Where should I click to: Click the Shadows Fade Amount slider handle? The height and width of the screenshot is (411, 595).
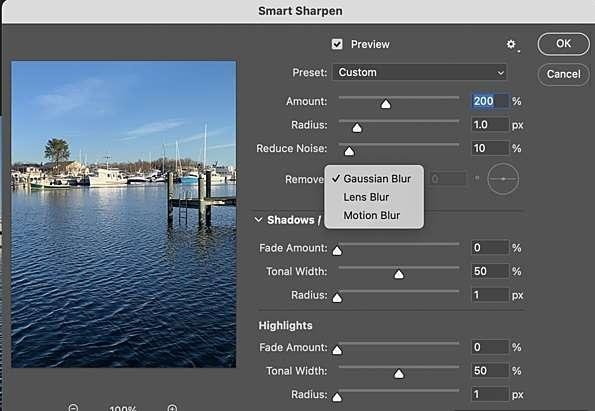tap(337, 250)
